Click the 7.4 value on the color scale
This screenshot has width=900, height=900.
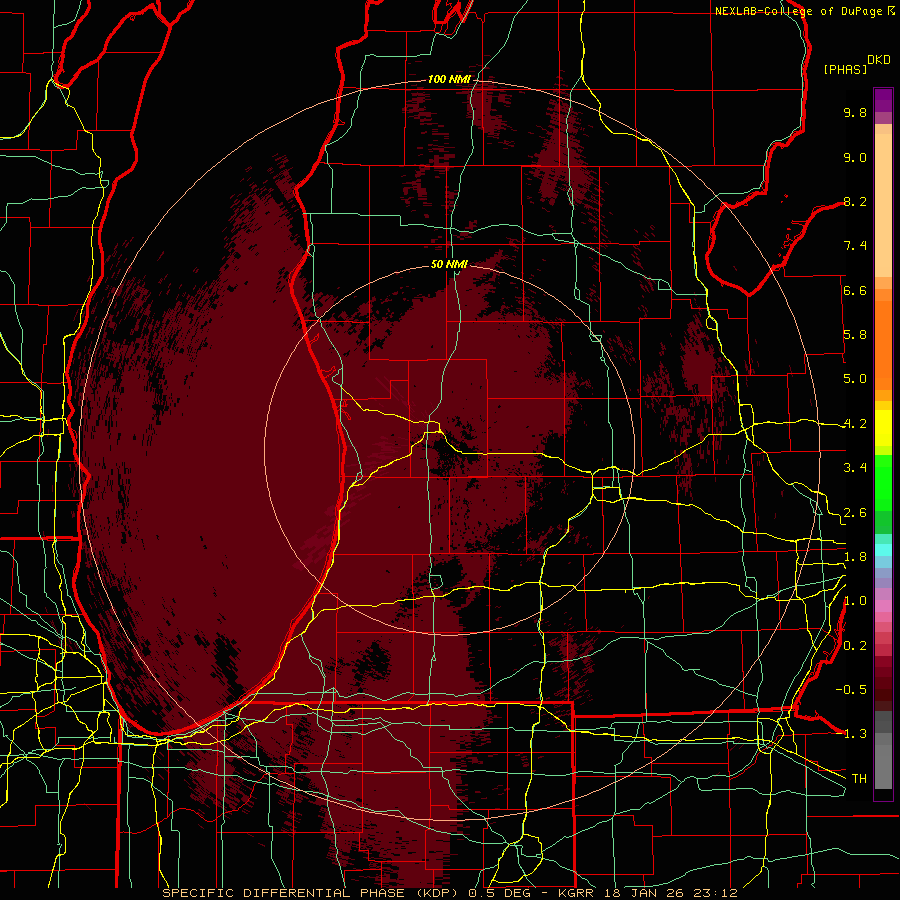tap(855, 246)
